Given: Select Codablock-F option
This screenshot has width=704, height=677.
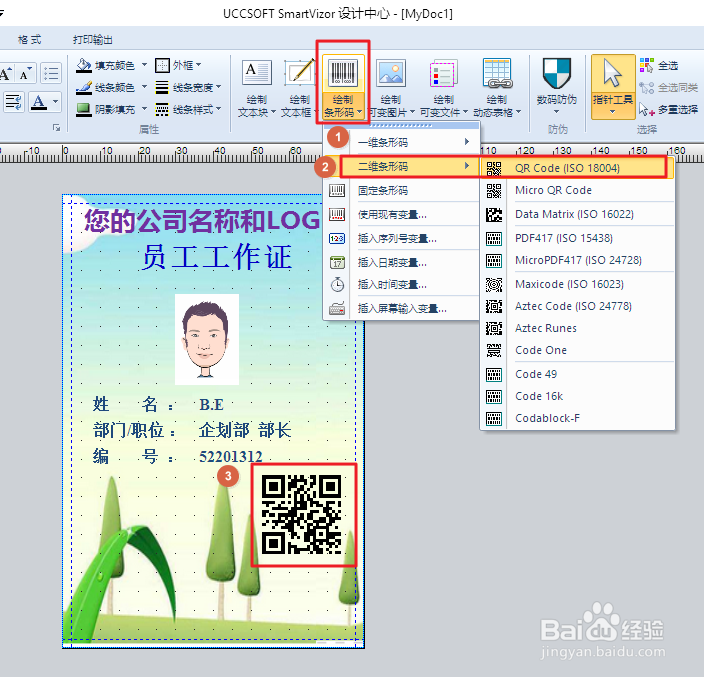Looking at the screenshot, I should point(578,418).
